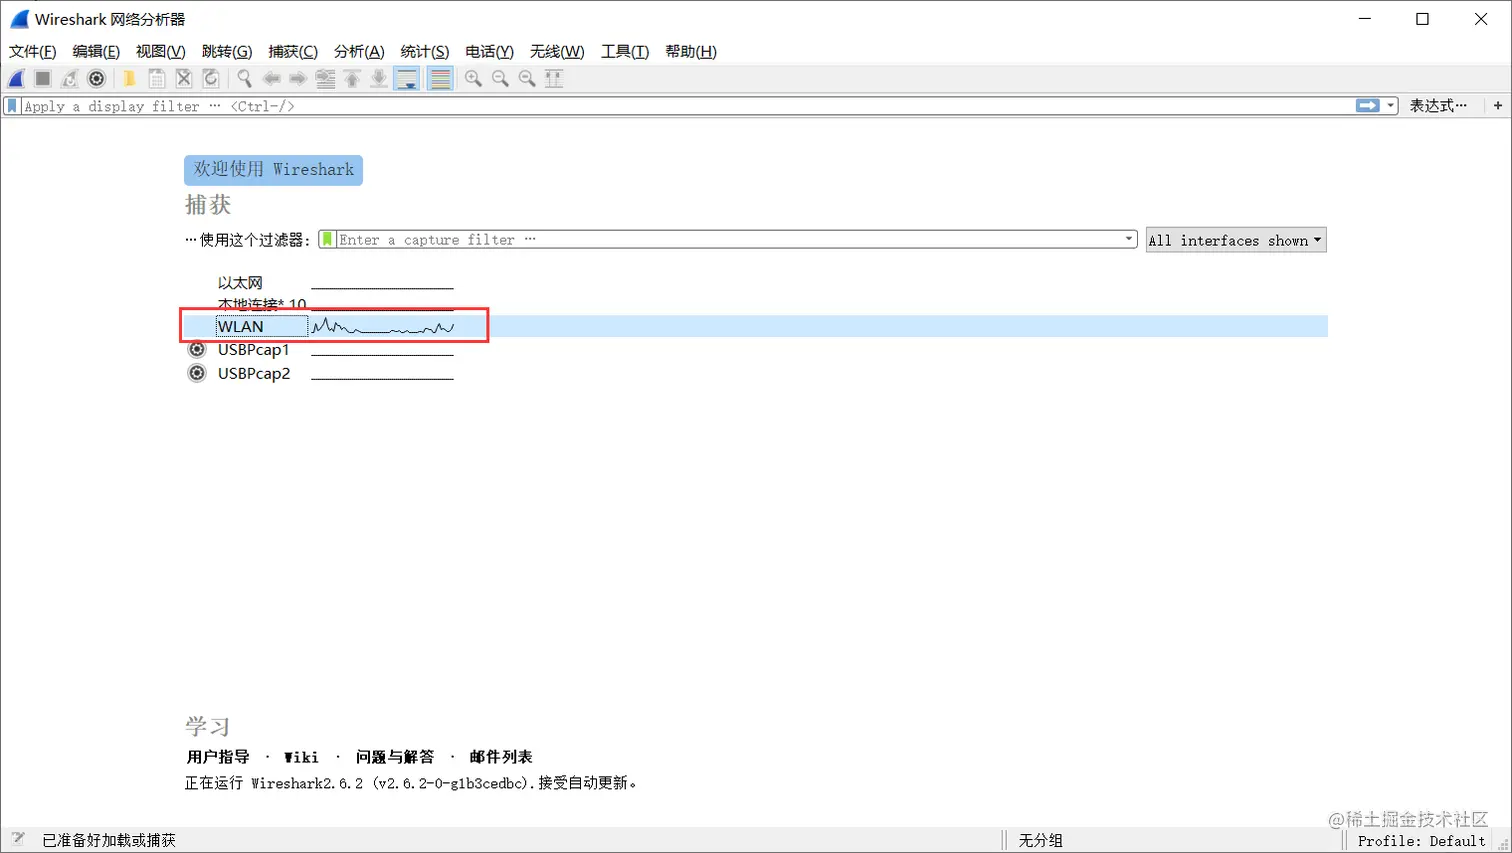The image size is (1512, 853).
Task: Click the expert info icon in status bar
Action: pos(18,840)
